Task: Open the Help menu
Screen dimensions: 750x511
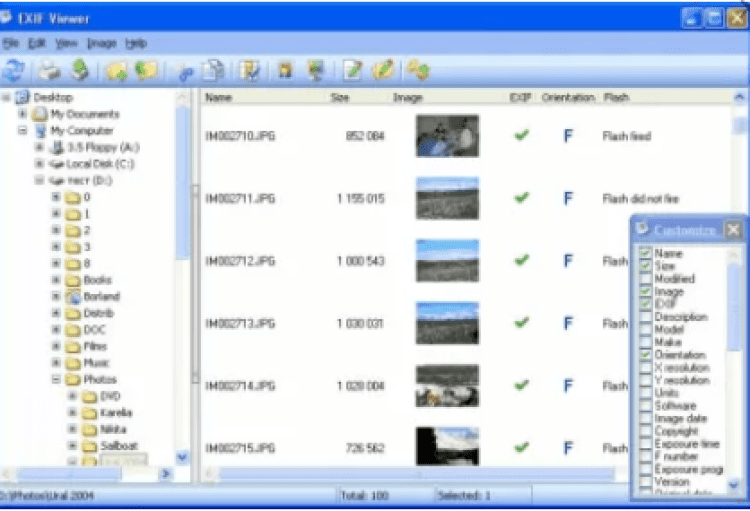Action: pos(136,44)
